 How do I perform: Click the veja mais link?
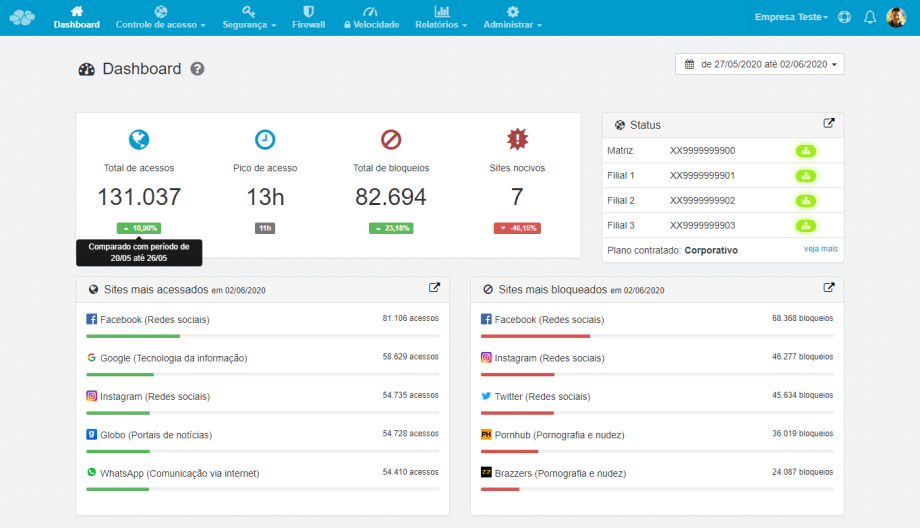coord(820,249)
